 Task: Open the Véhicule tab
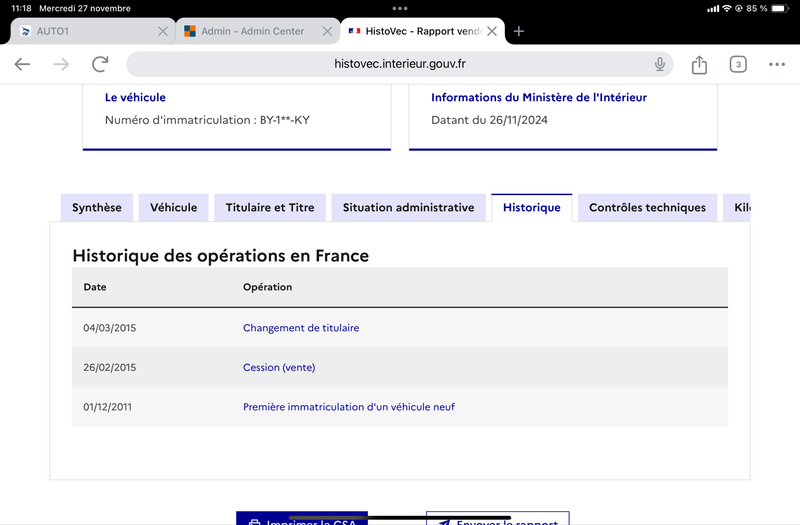coord(173,208)
